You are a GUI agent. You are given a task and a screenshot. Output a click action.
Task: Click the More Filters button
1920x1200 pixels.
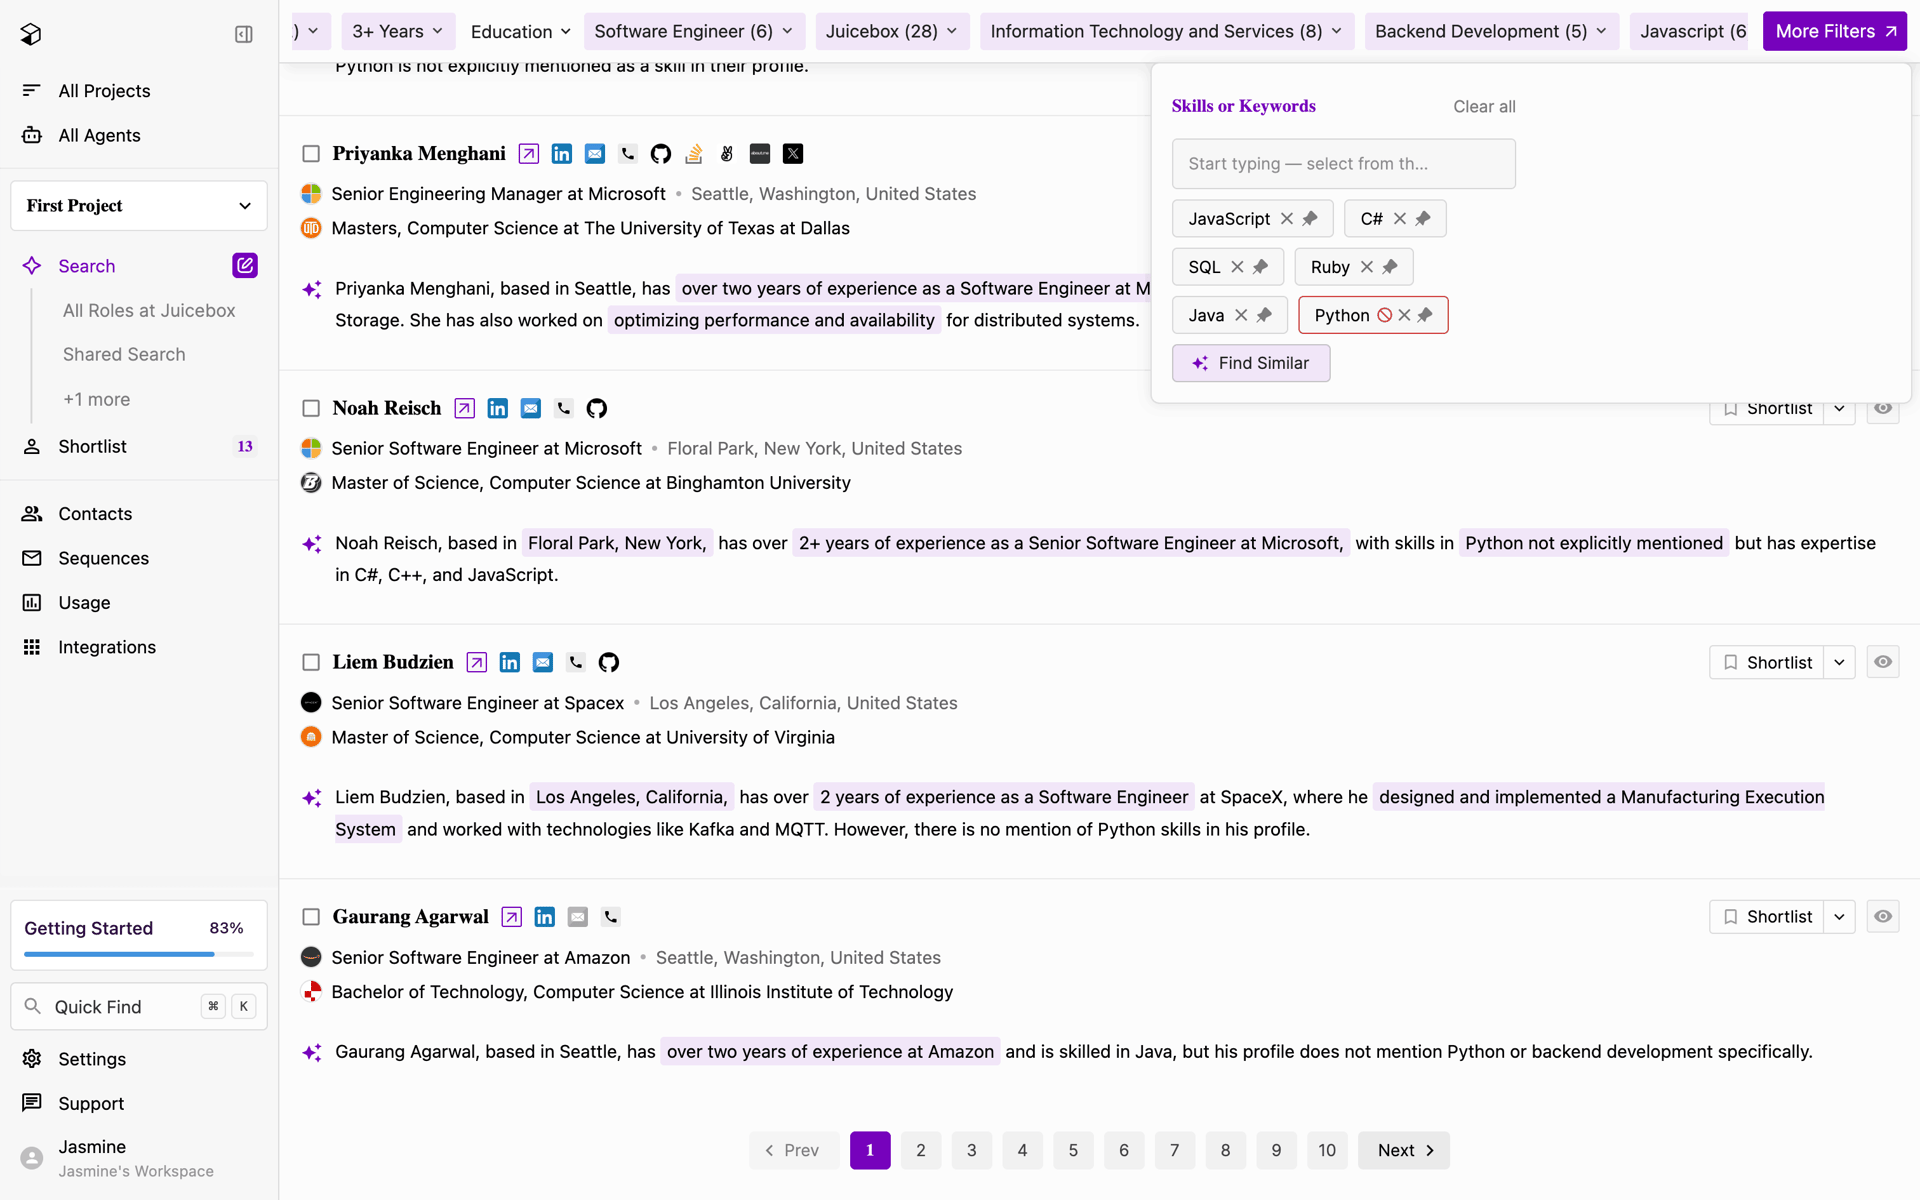click(x=1835, y=32)
